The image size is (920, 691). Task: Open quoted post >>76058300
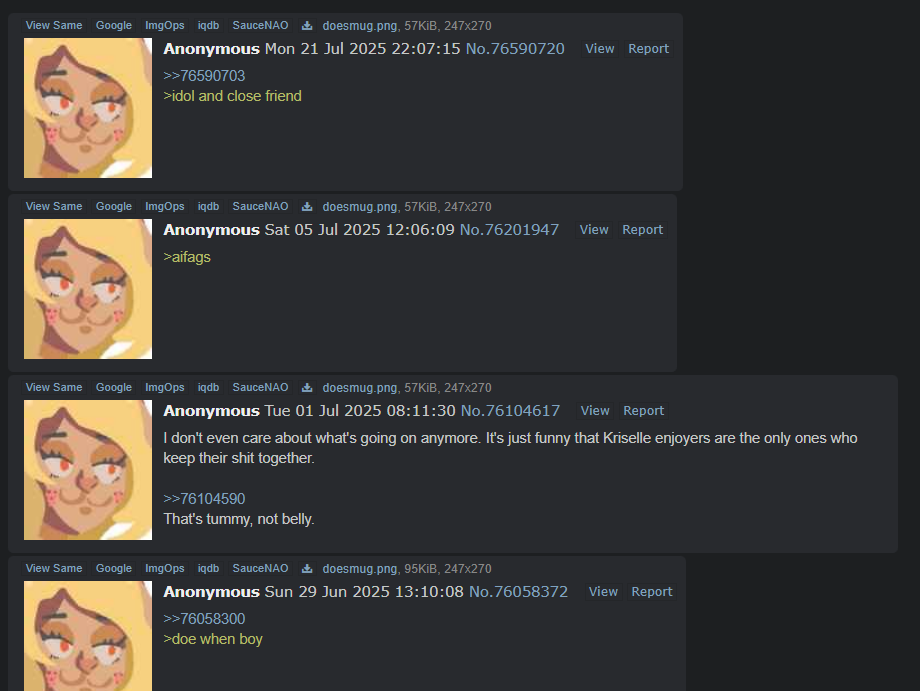click(204, 619)
